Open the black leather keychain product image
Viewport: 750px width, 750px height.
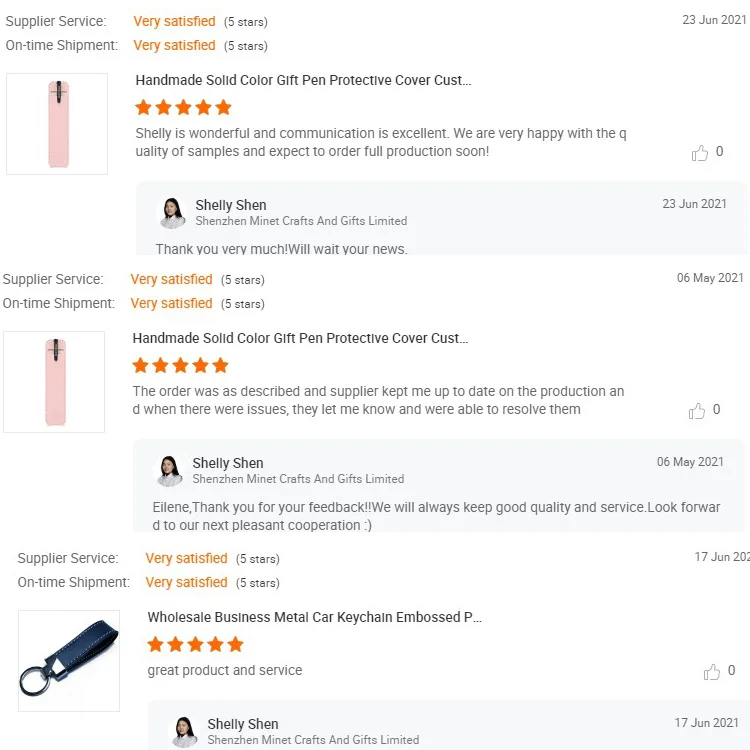[x=69, y=660]
